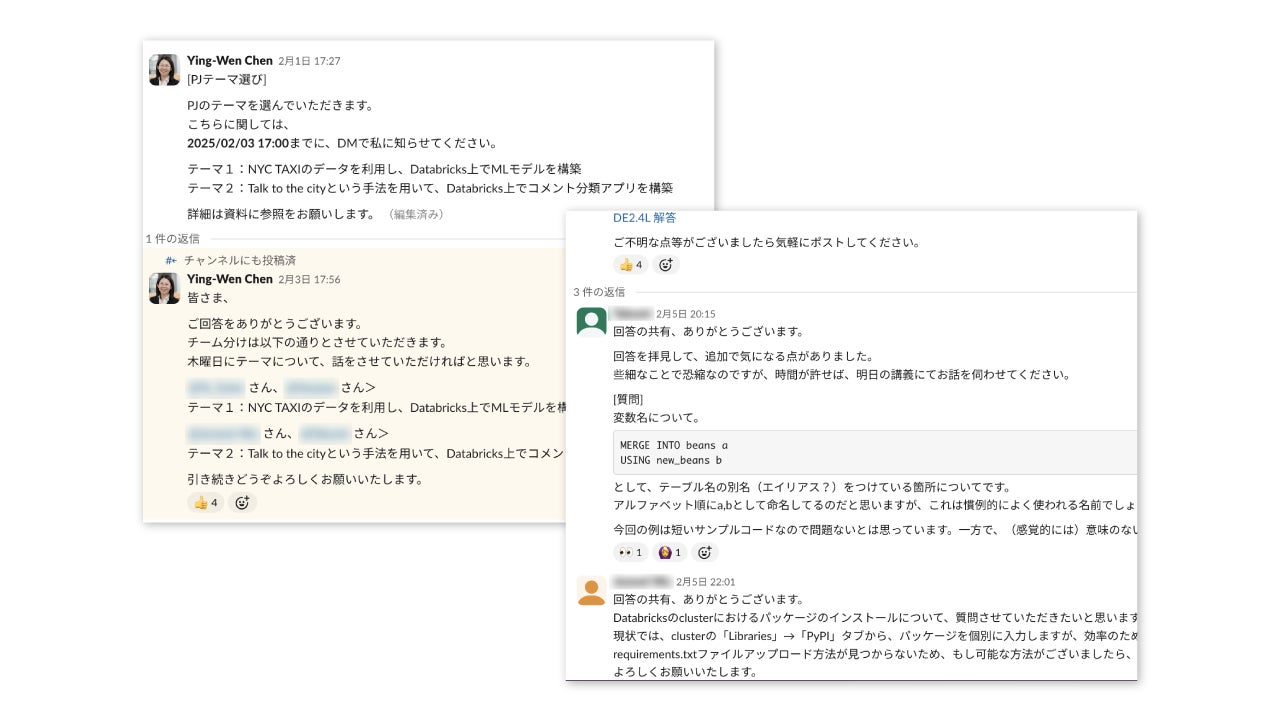Viewport: 1280px width, 720px height.
Task: Open the orange avatar user's profile
Action: [x=591, y=590]
